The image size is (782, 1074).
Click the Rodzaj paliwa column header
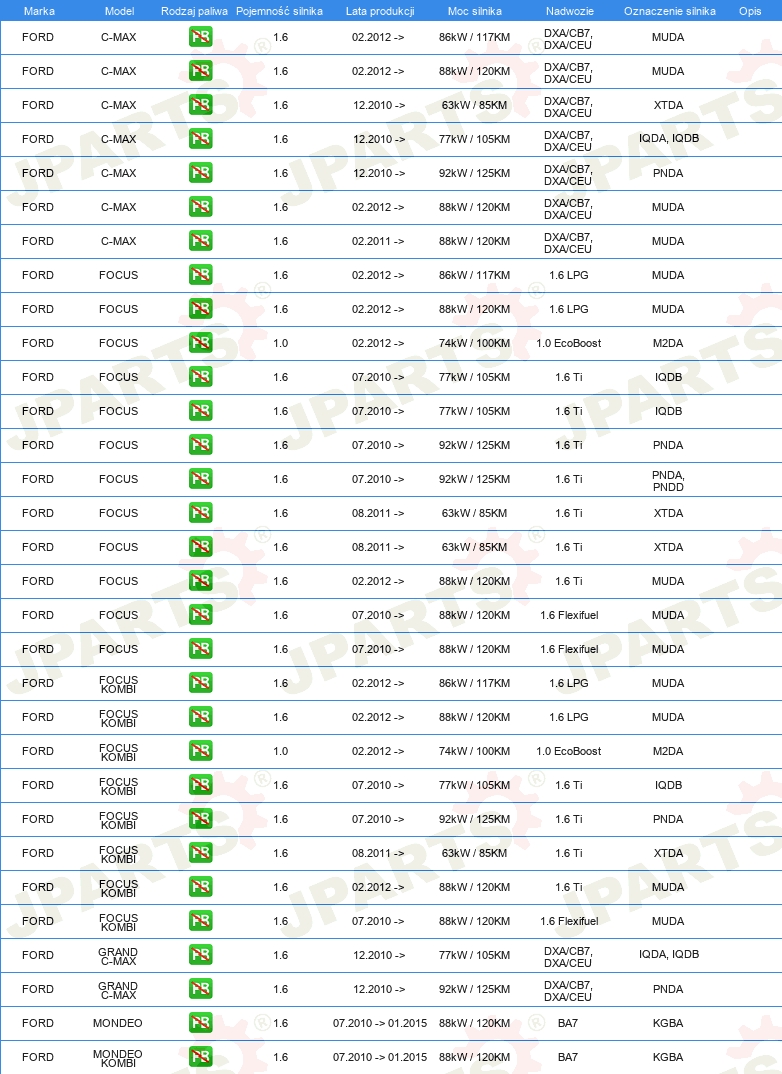point(194,11)
